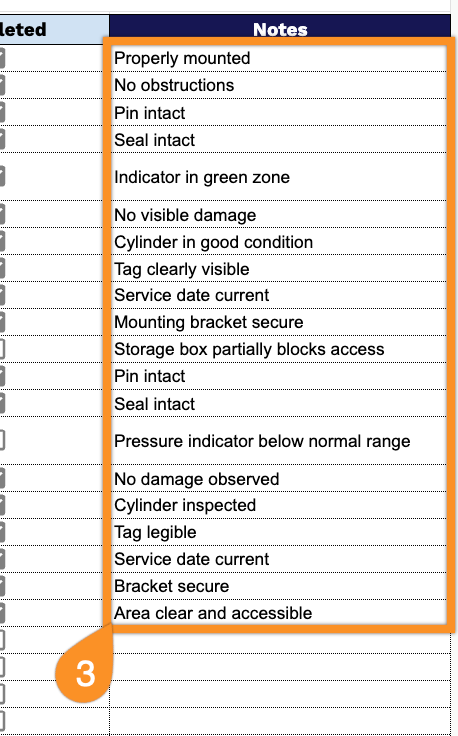Click the Bracket secure note cell
This screenshot has height=736, width=458.
pyautogui.click(x=280, y=586)
